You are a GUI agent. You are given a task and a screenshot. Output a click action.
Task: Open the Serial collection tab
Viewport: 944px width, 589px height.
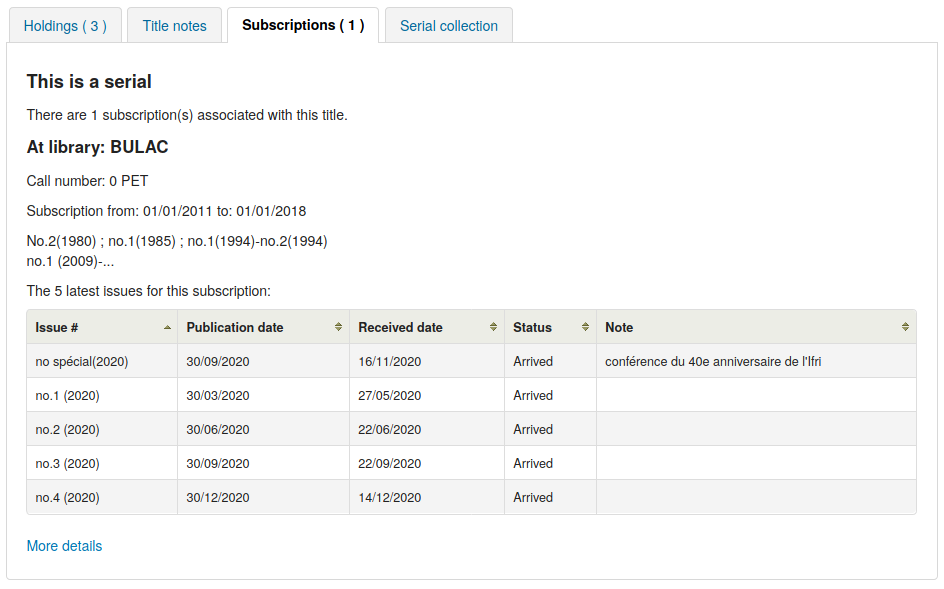(448, 26)
